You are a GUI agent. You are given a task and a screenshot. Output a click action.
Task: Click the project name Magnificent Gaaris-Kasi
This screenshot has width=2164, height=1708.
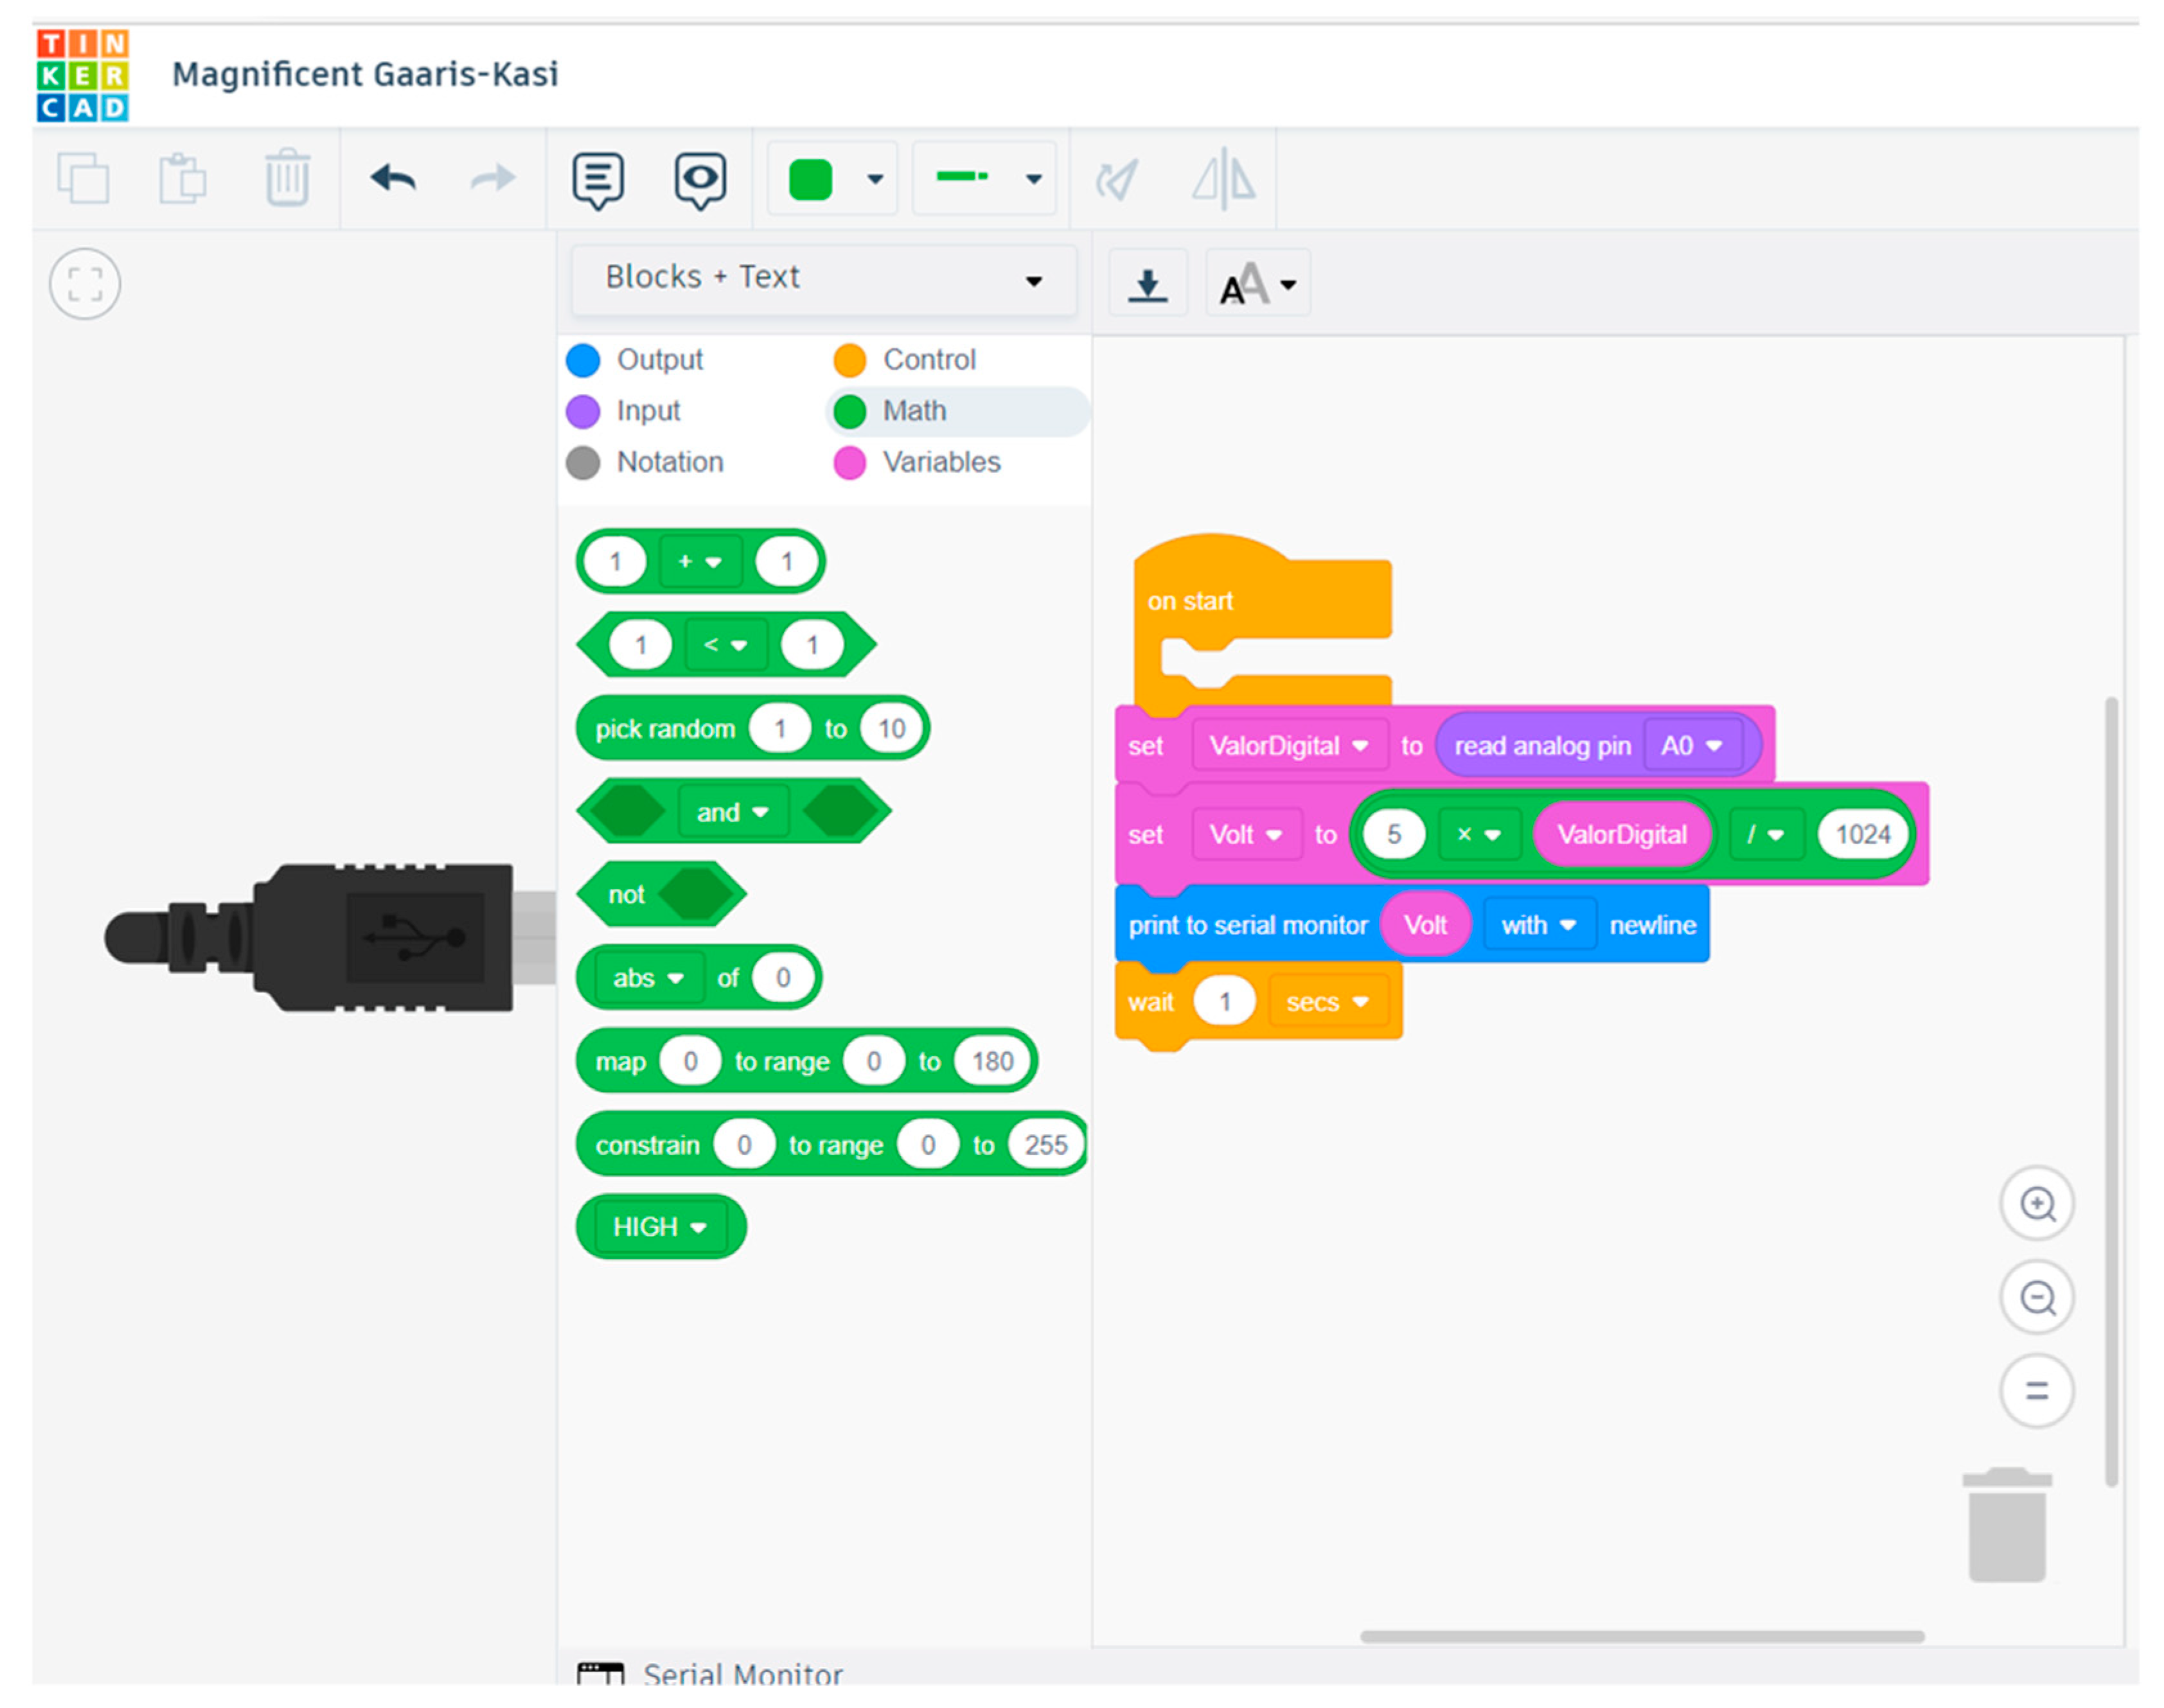[365, 75]
